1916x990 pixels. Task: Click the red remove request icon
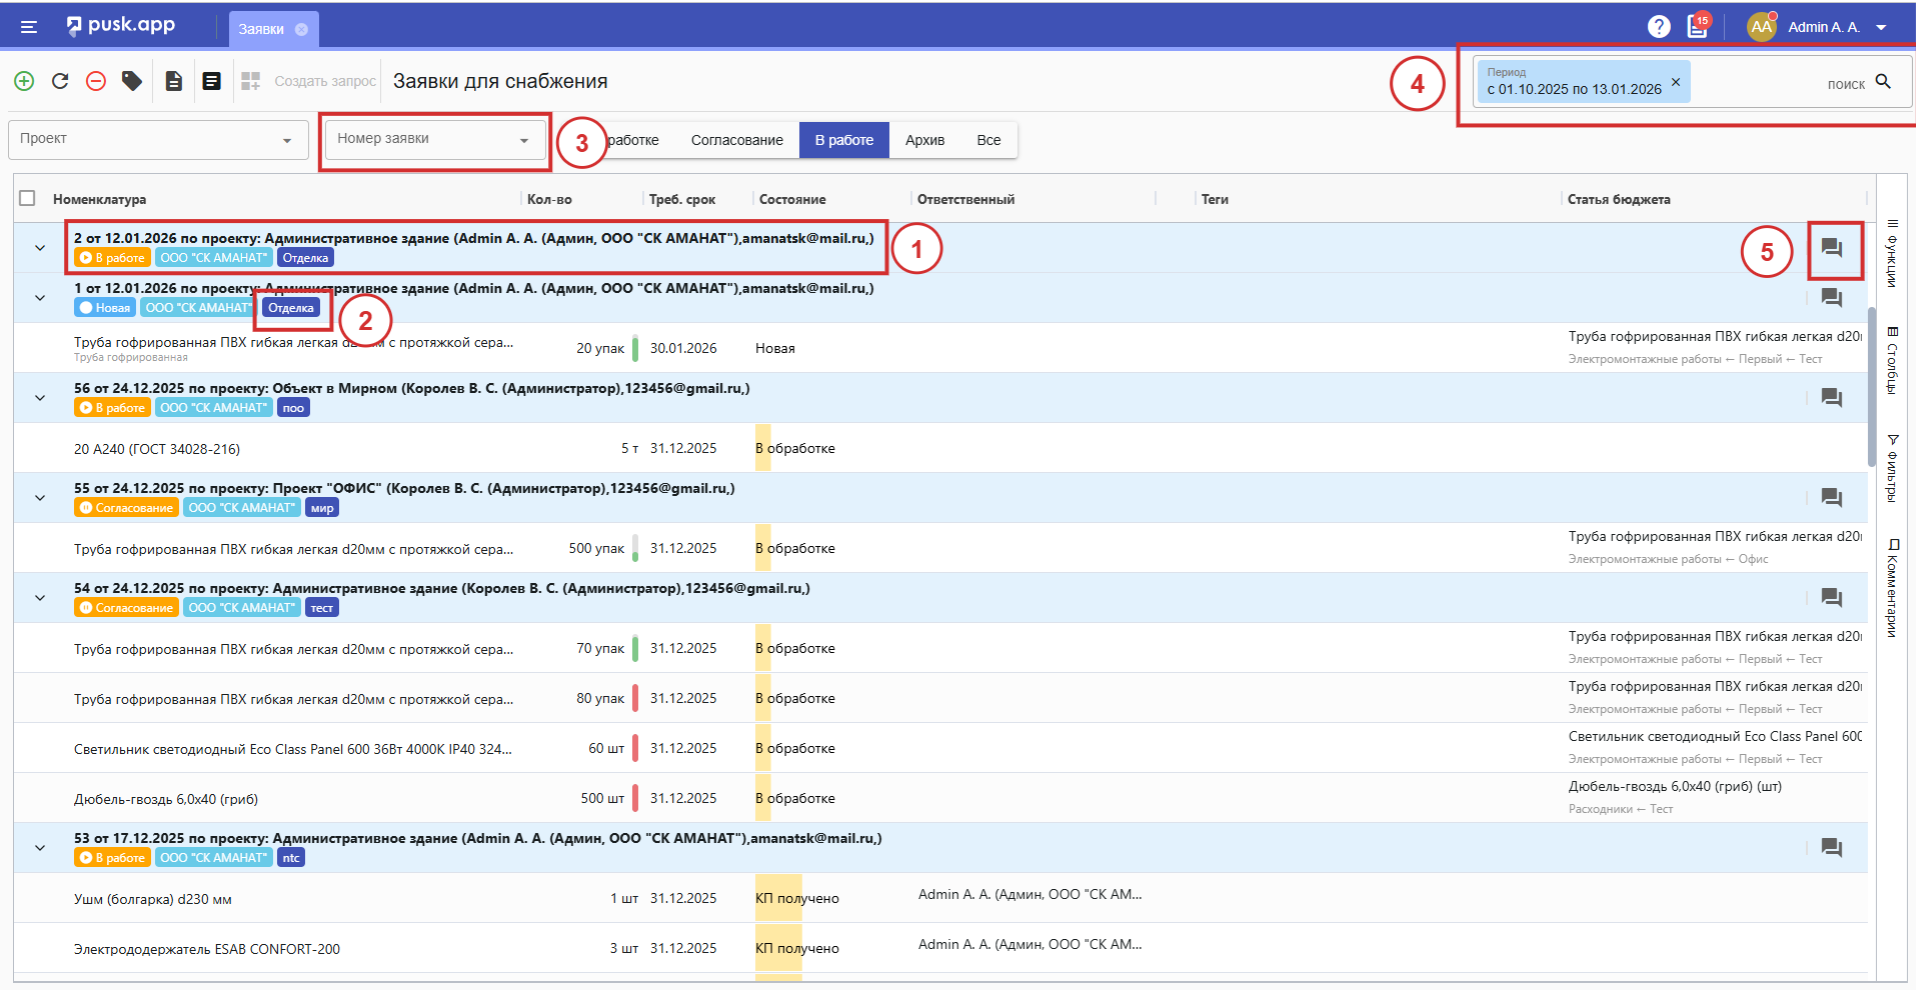pyautogui.click(x=96, y=81)
